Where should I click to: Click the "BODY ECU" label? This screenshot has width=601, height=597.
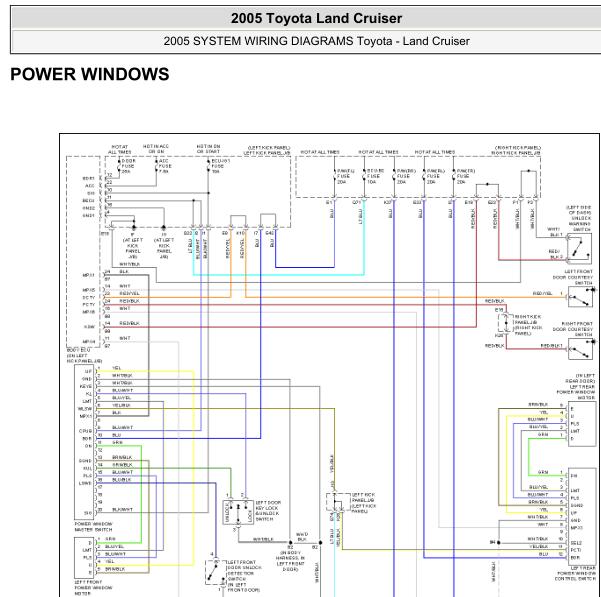(79, 350)
